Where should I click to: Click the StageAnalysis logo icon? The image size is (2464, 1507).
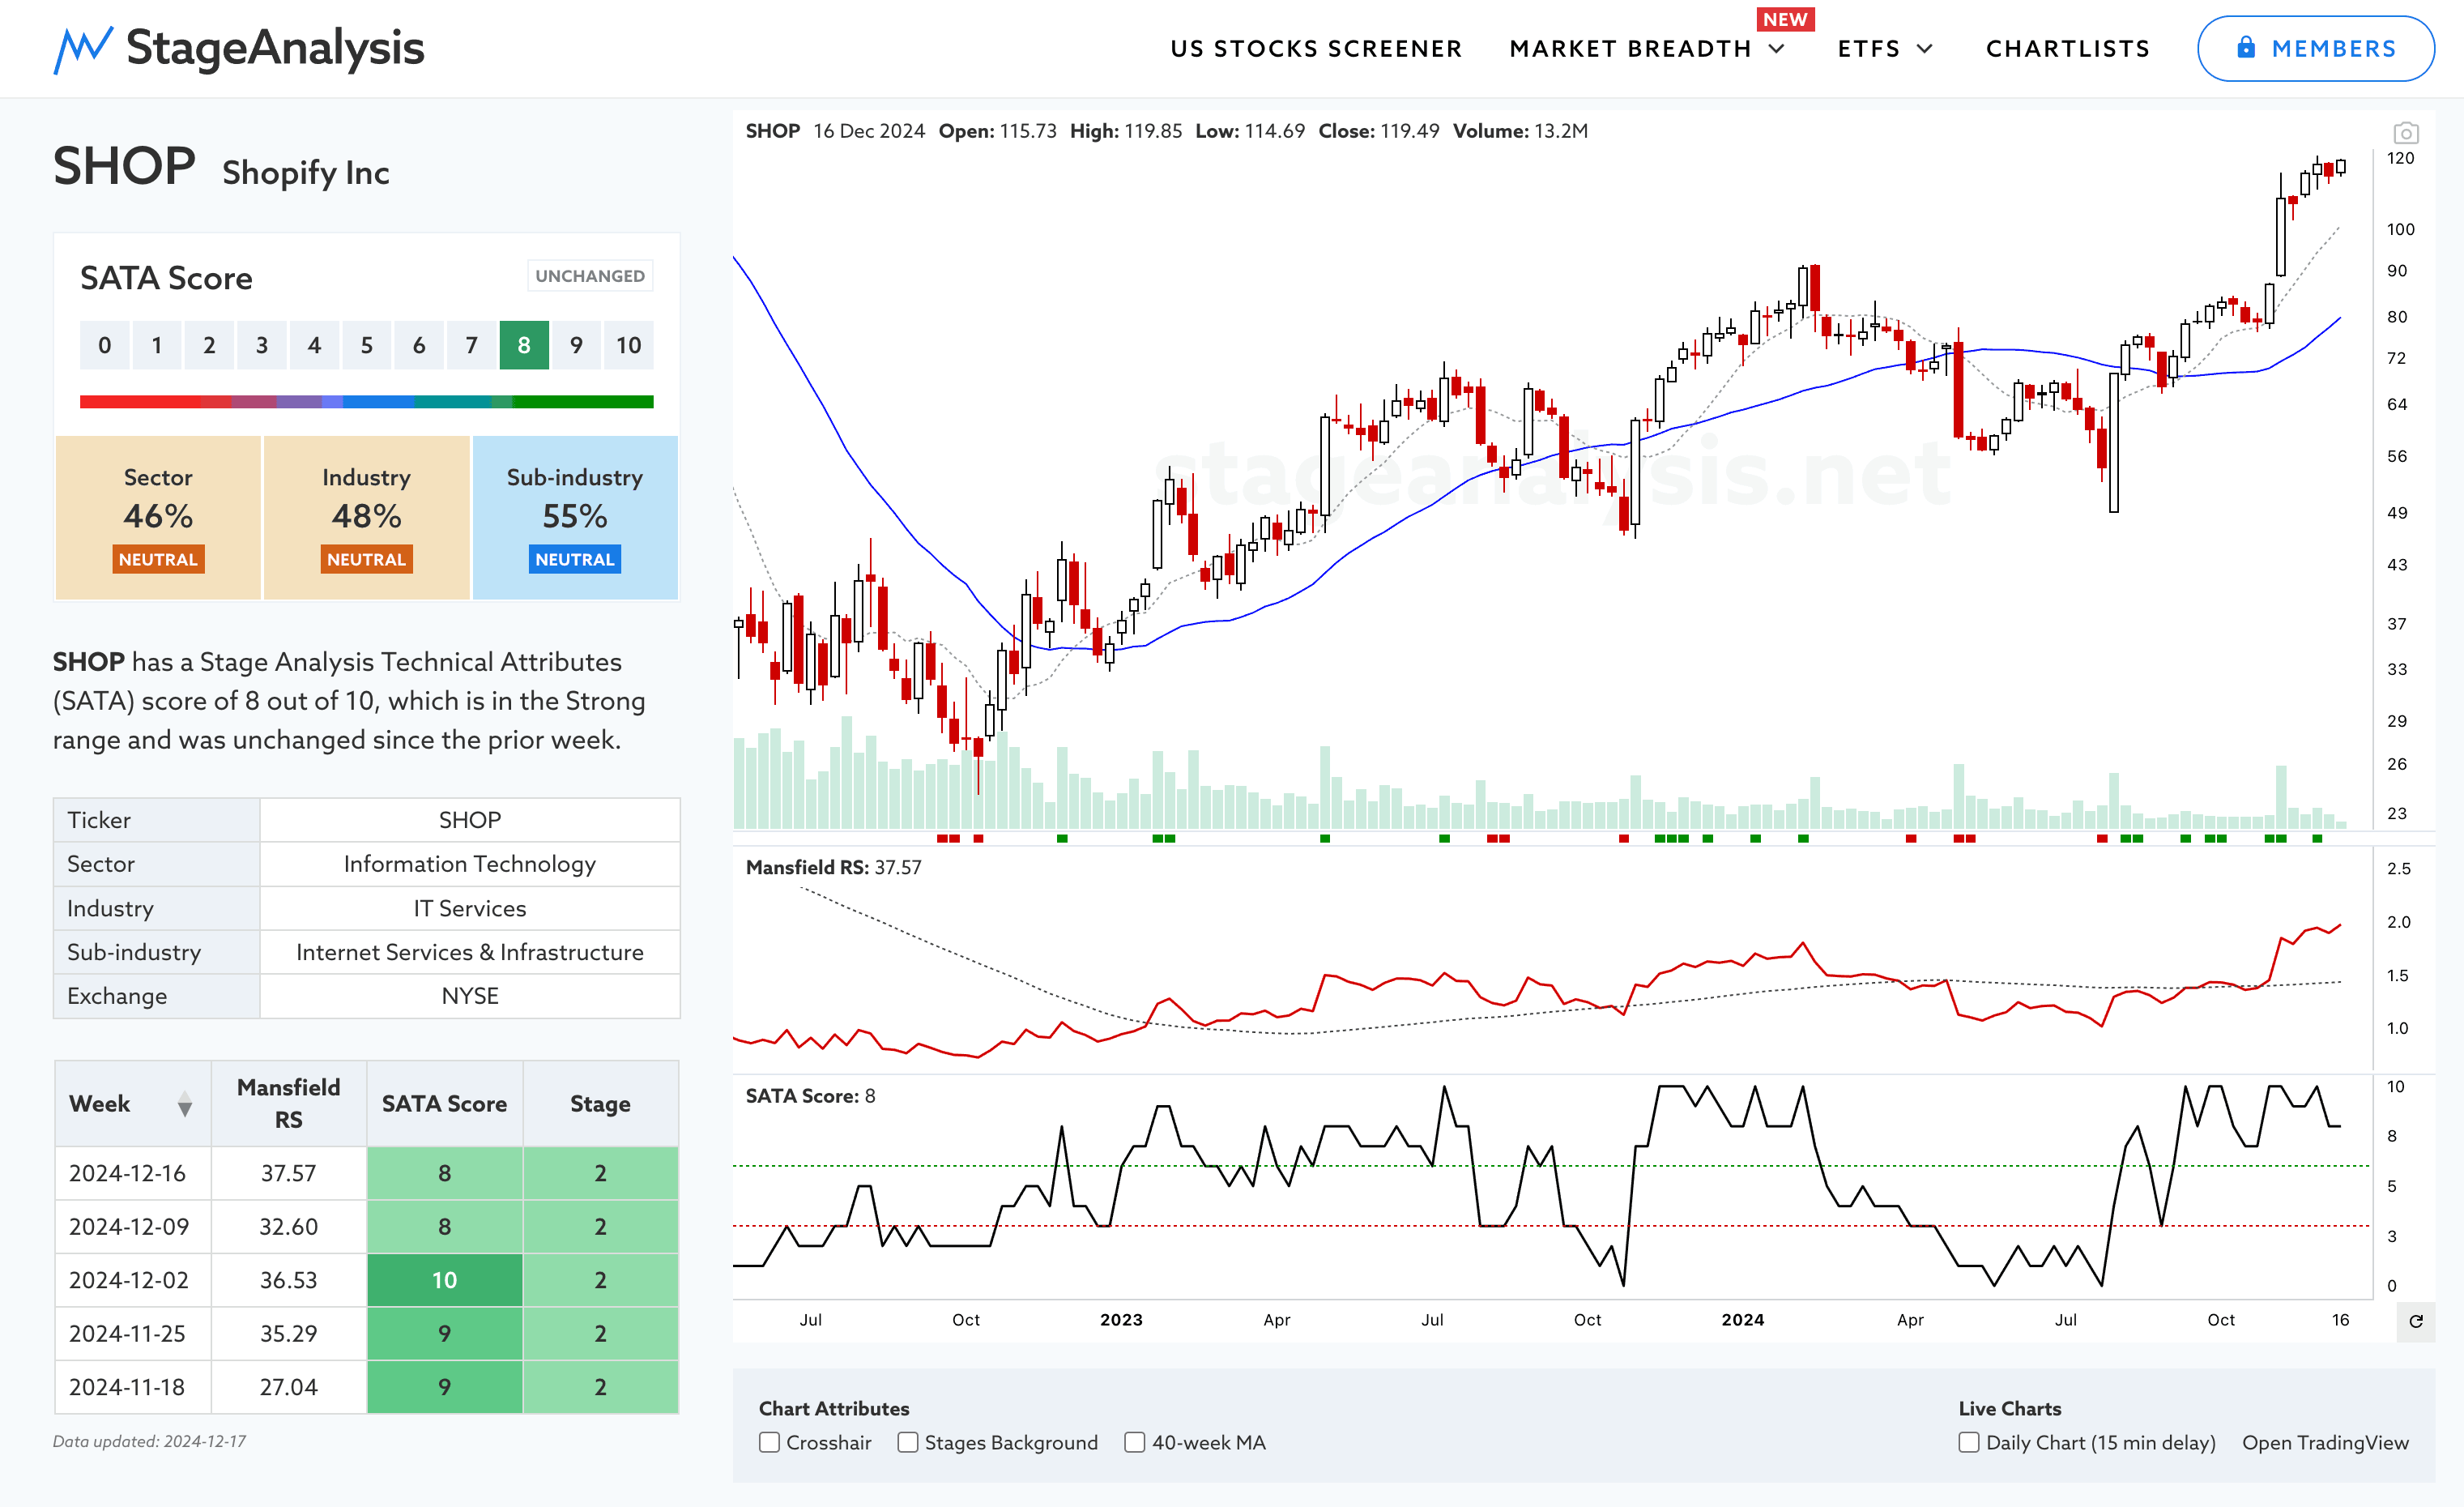pyautogui.click(x=82, y=49)
